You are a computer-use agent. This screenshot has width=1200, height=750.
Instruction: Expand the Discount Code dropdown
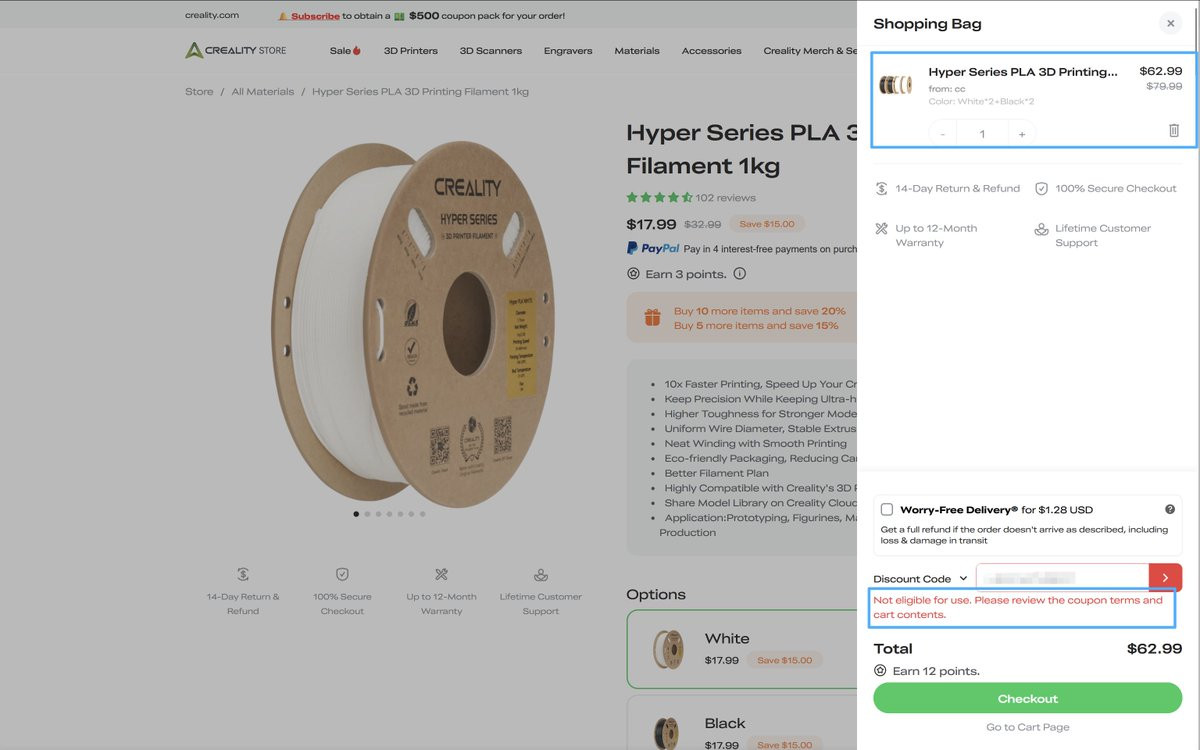pyautogui.click(x=920, y=579)
